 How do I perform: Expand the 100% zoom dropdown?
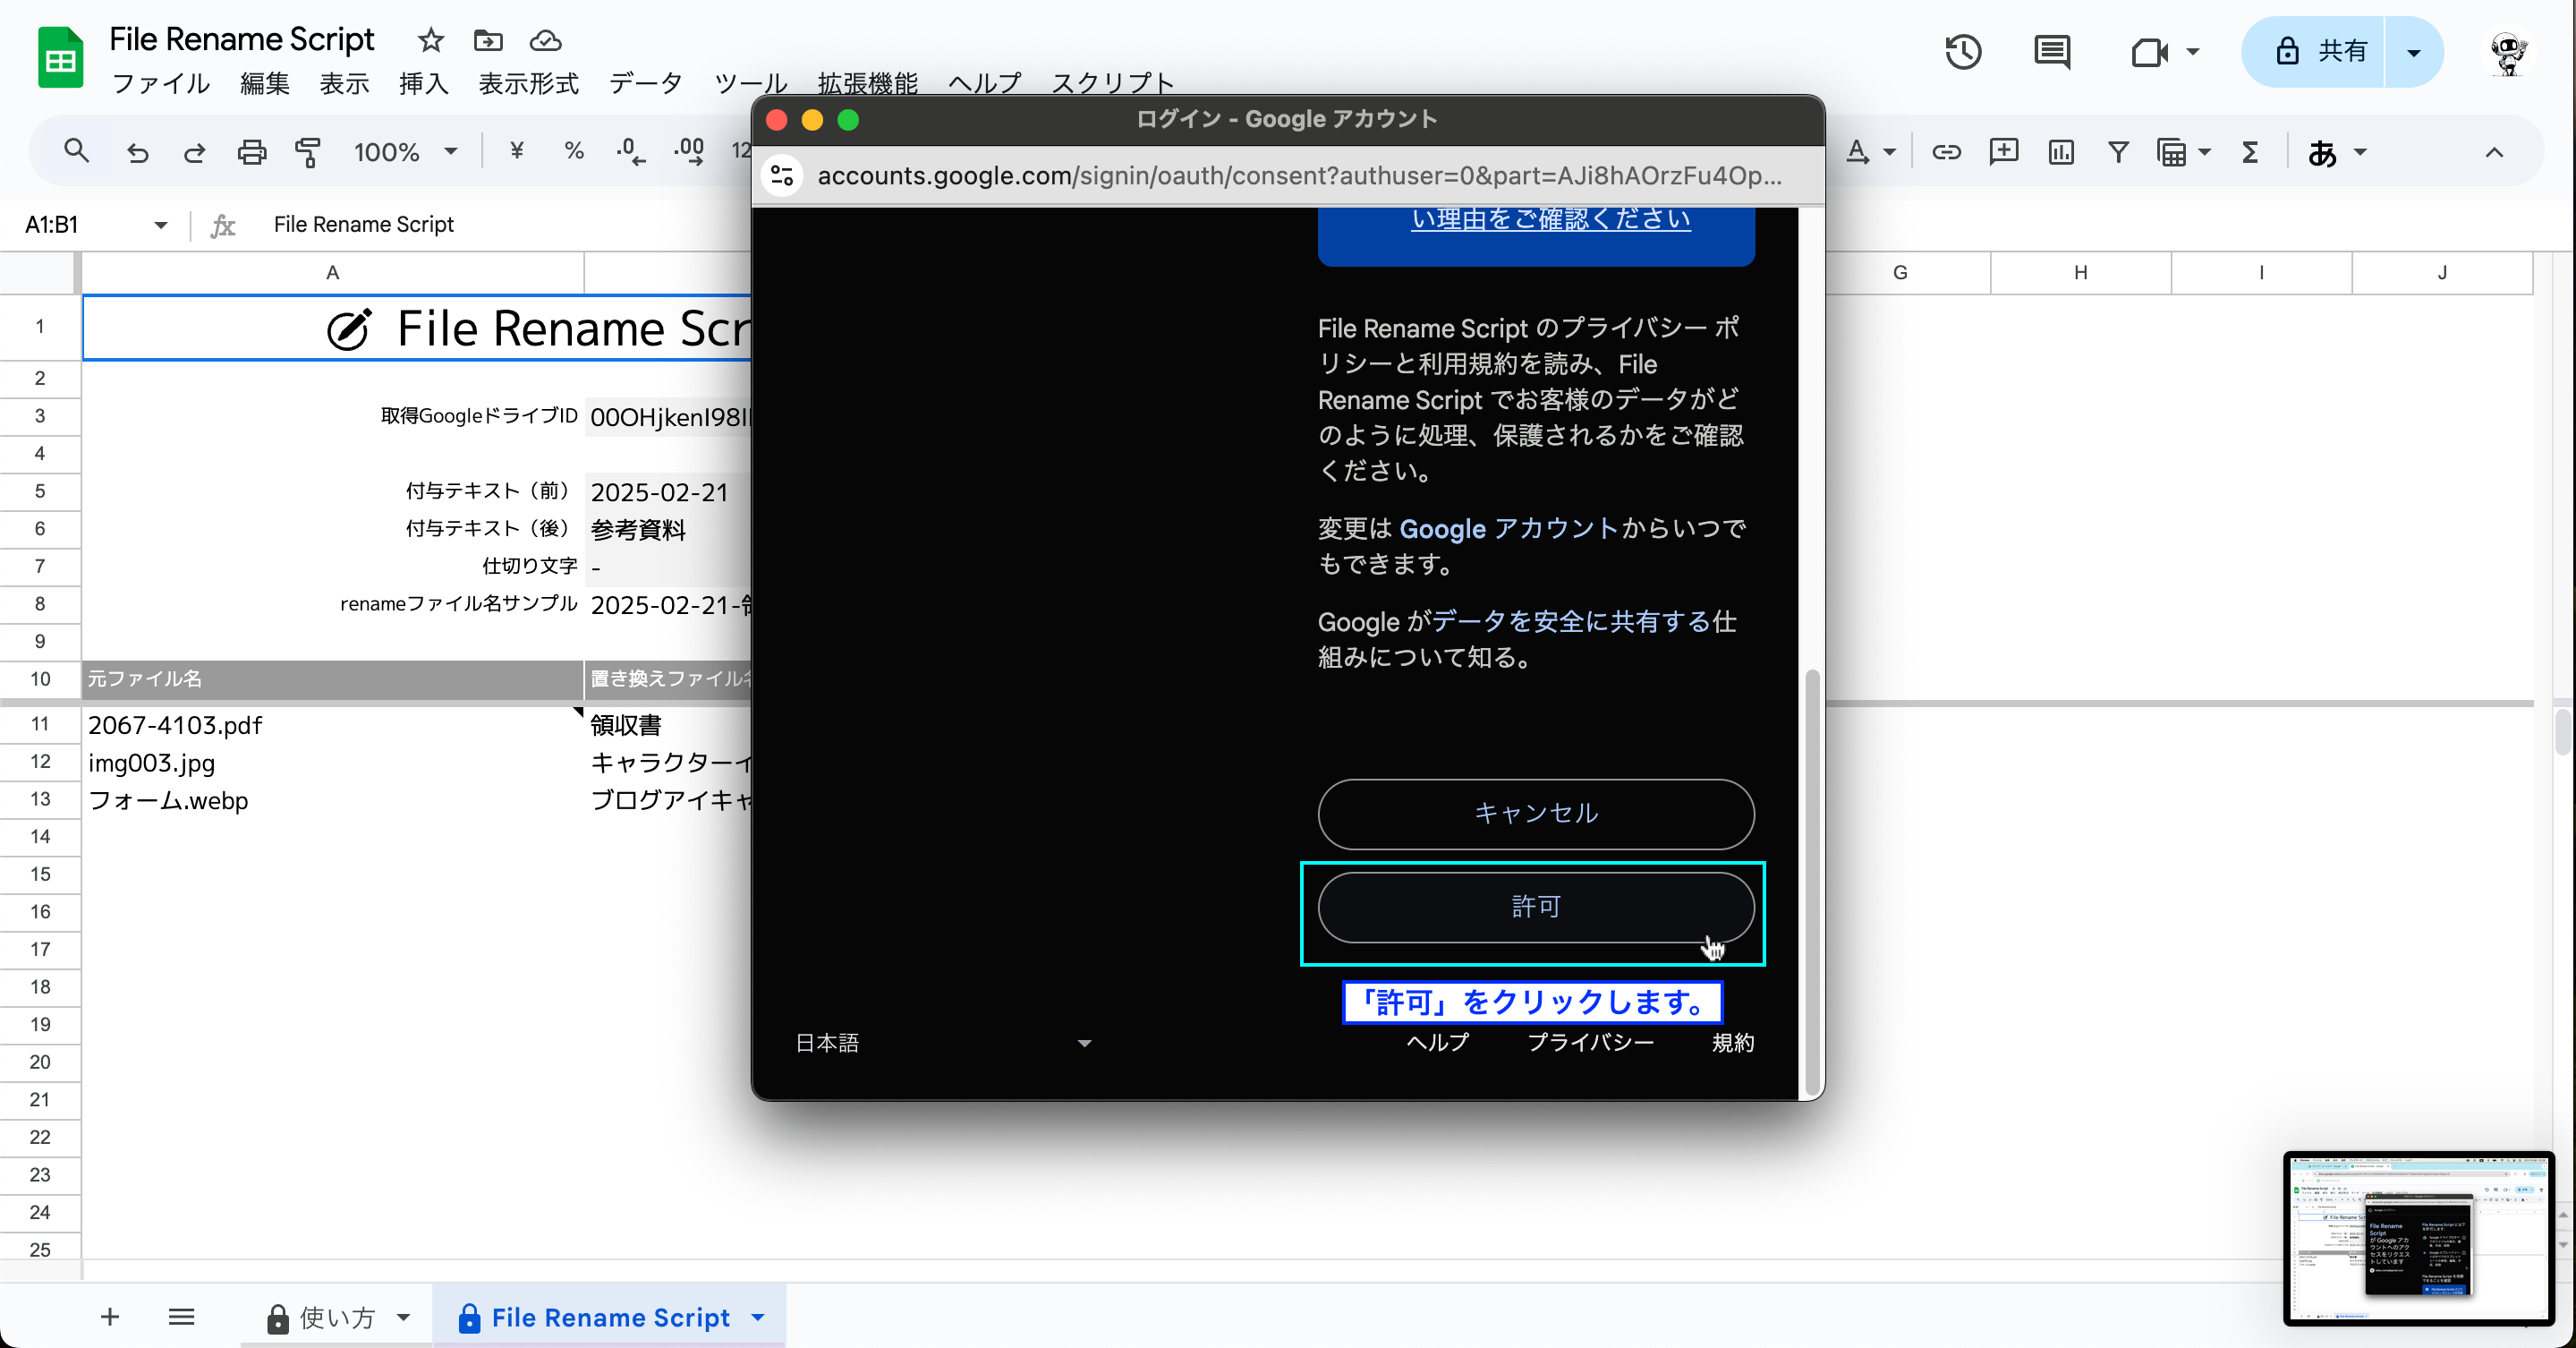point(406,152)
